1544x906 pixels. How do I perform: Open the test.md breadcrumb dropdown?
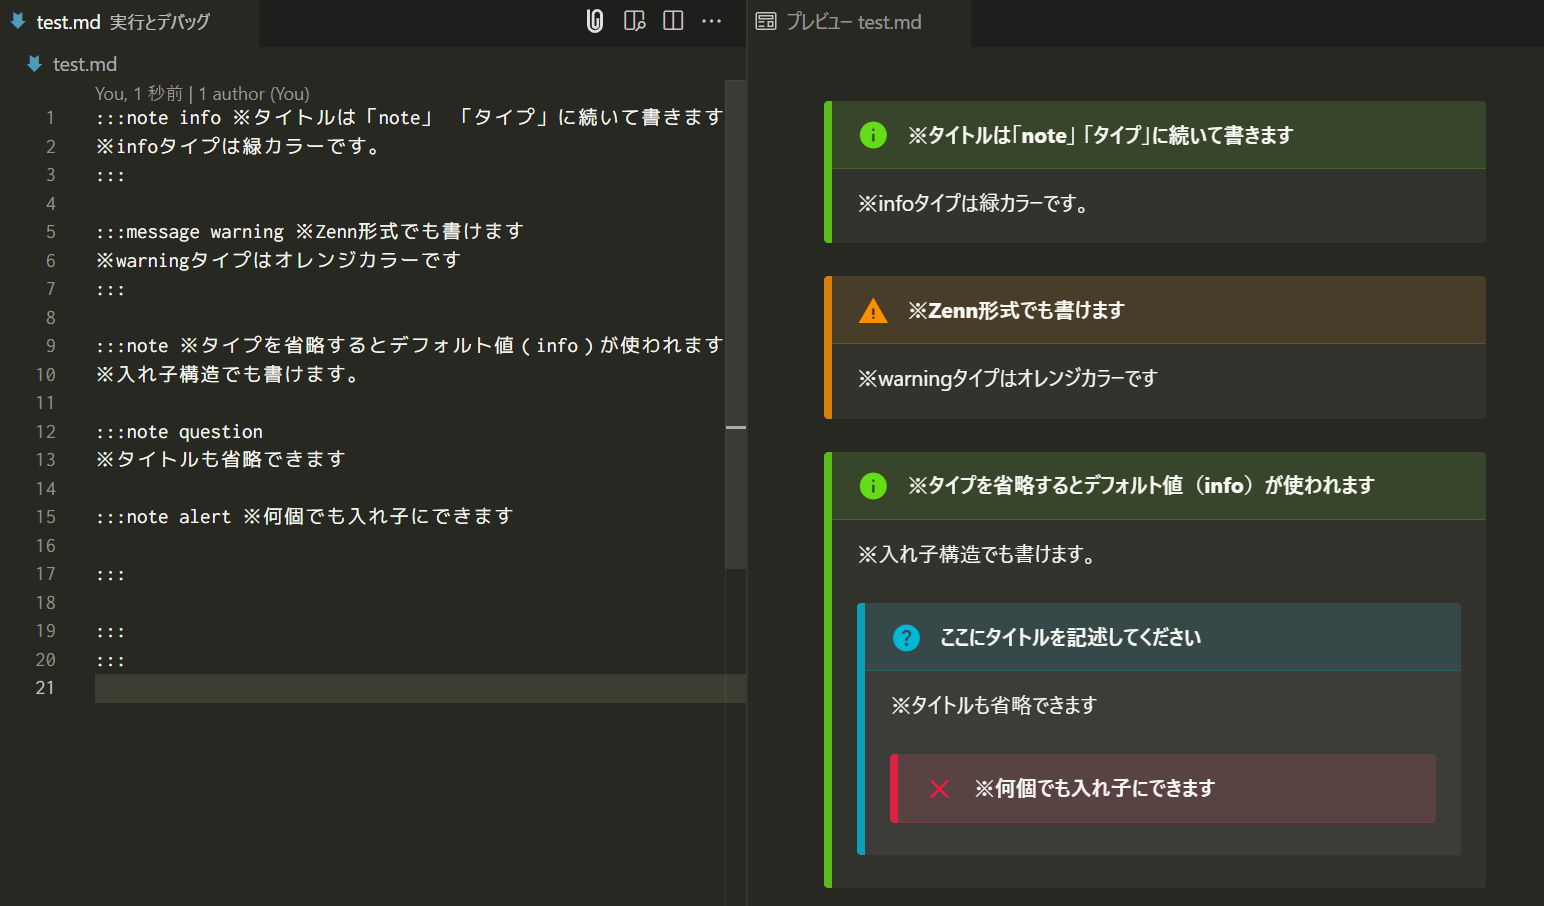(x=84, y=63)
